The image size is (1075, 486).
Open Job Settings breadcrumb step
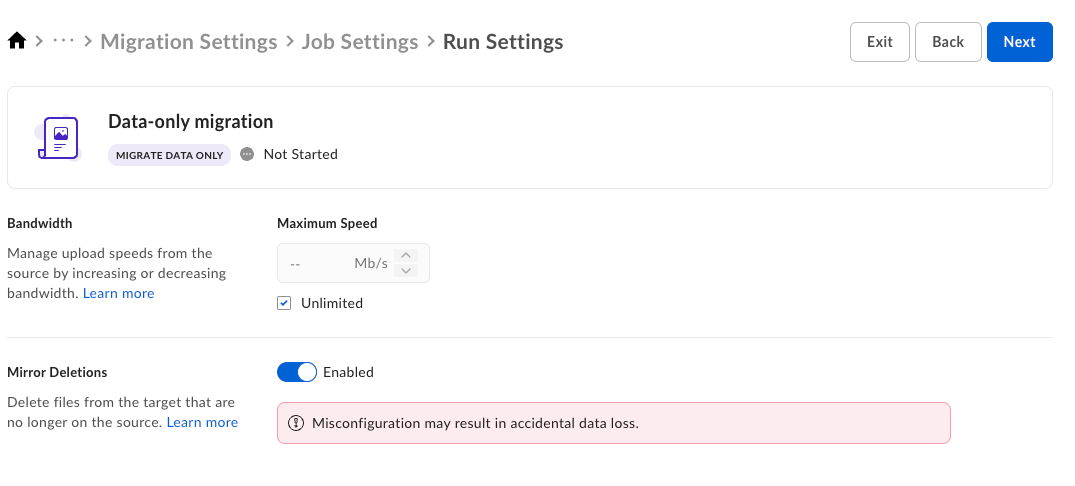click(359, 42)
